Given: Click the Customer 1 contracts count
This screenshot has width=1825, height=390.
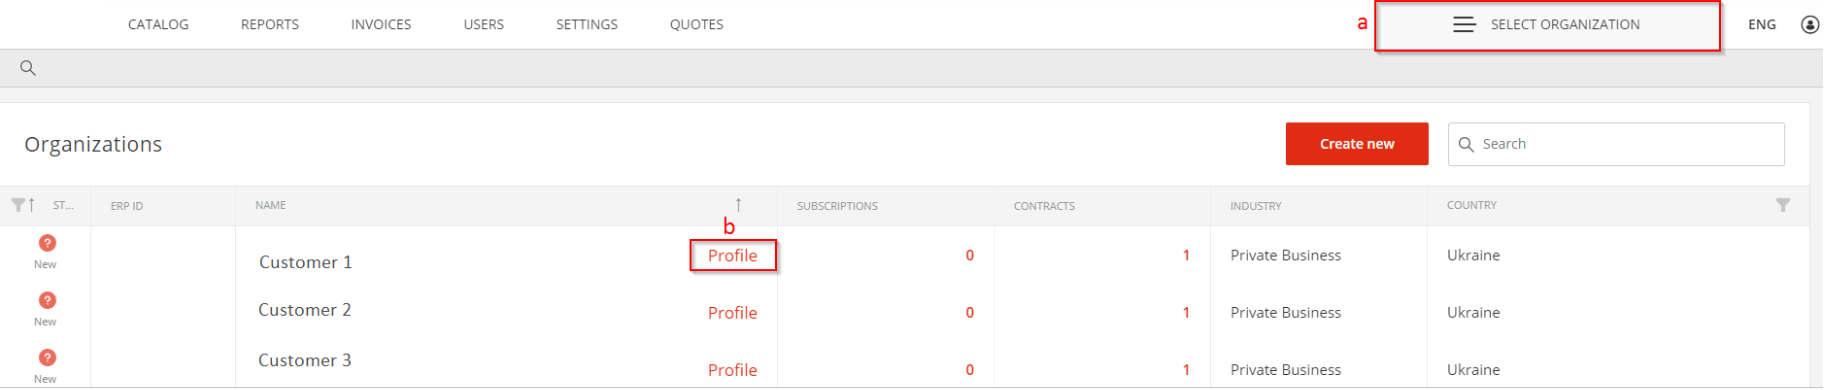Looking at the screenshot, I should [1186, 256].
